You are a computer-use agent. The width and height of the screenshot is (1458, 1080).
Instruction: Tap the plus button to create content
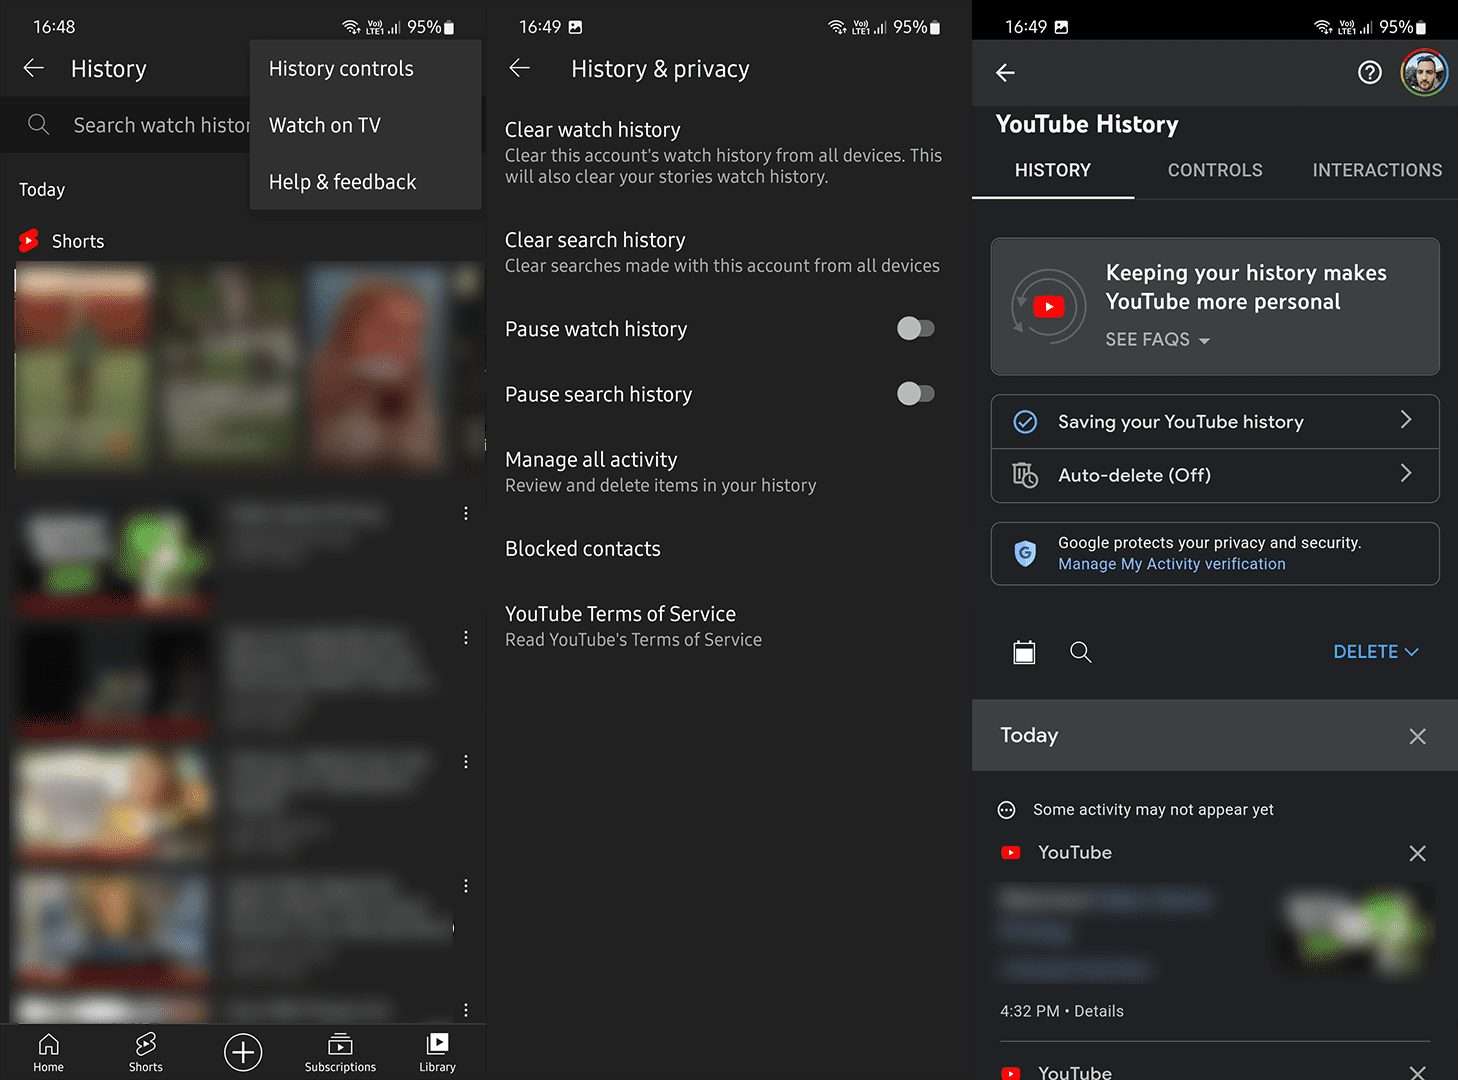coord(243,1052)
